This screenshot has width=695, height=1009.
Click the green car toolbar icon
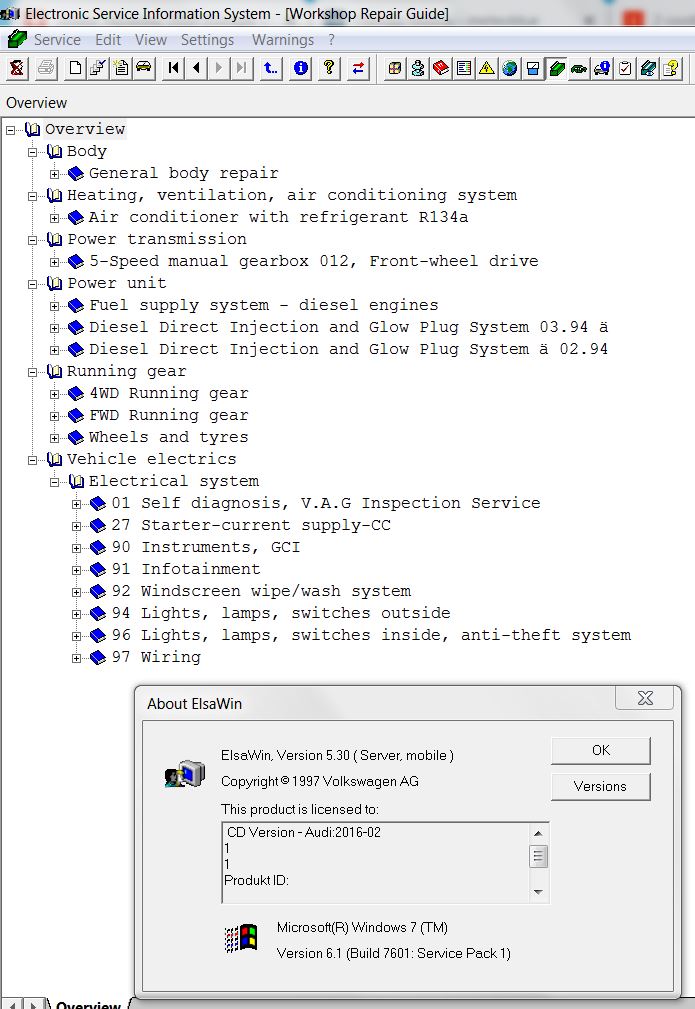pos(579,68)
